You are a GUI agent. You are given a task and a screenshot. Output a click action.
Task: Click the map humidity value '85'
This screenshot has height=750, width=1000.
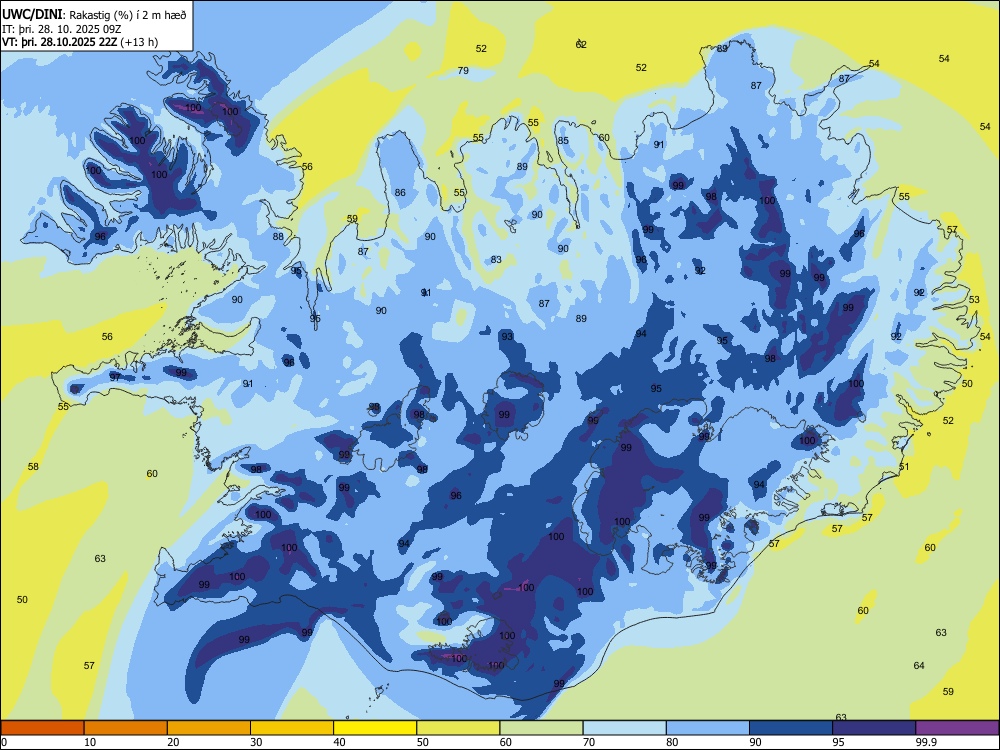562,141
